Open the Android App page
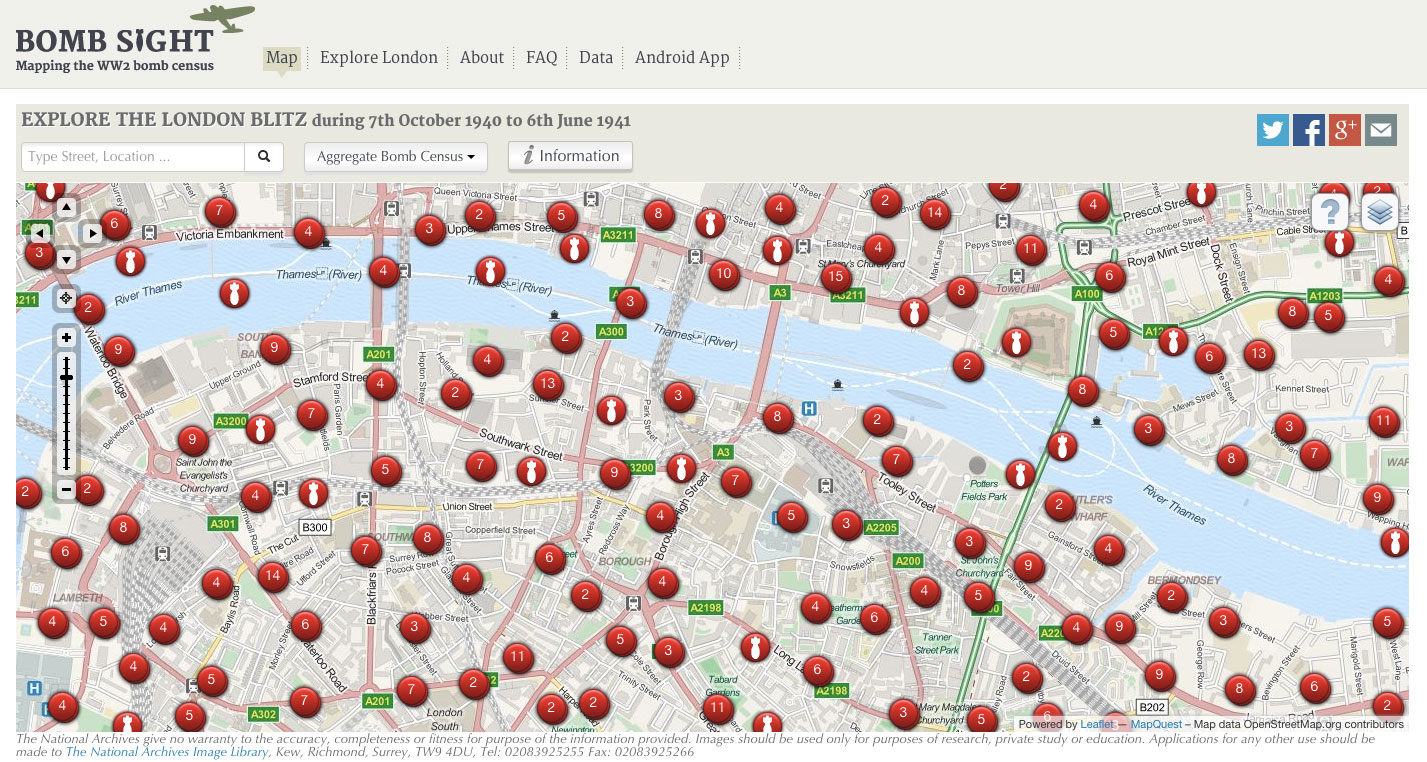The height and width of the screenshot is (762, 1427). tap(682, 58)
